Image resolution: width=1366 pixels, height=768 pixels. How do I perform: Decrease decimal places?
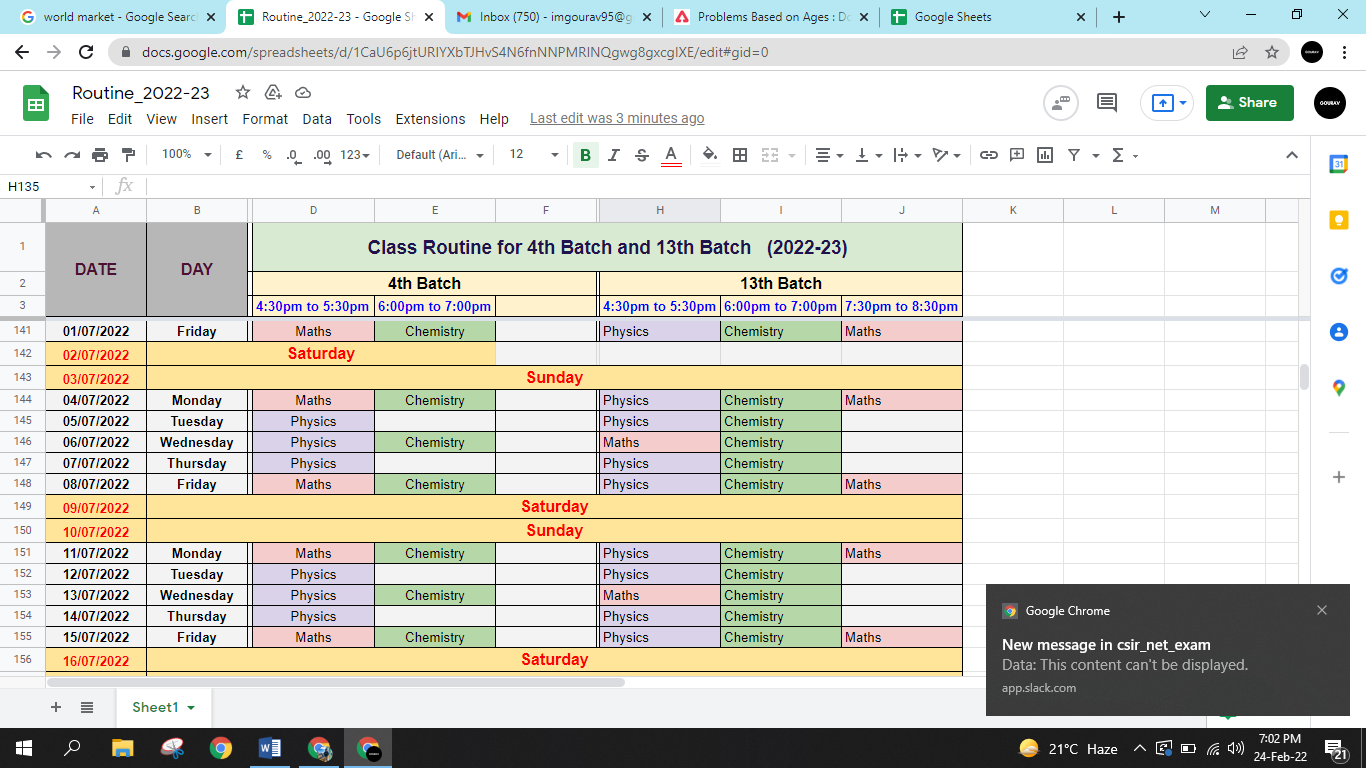(x=293, y=155)
